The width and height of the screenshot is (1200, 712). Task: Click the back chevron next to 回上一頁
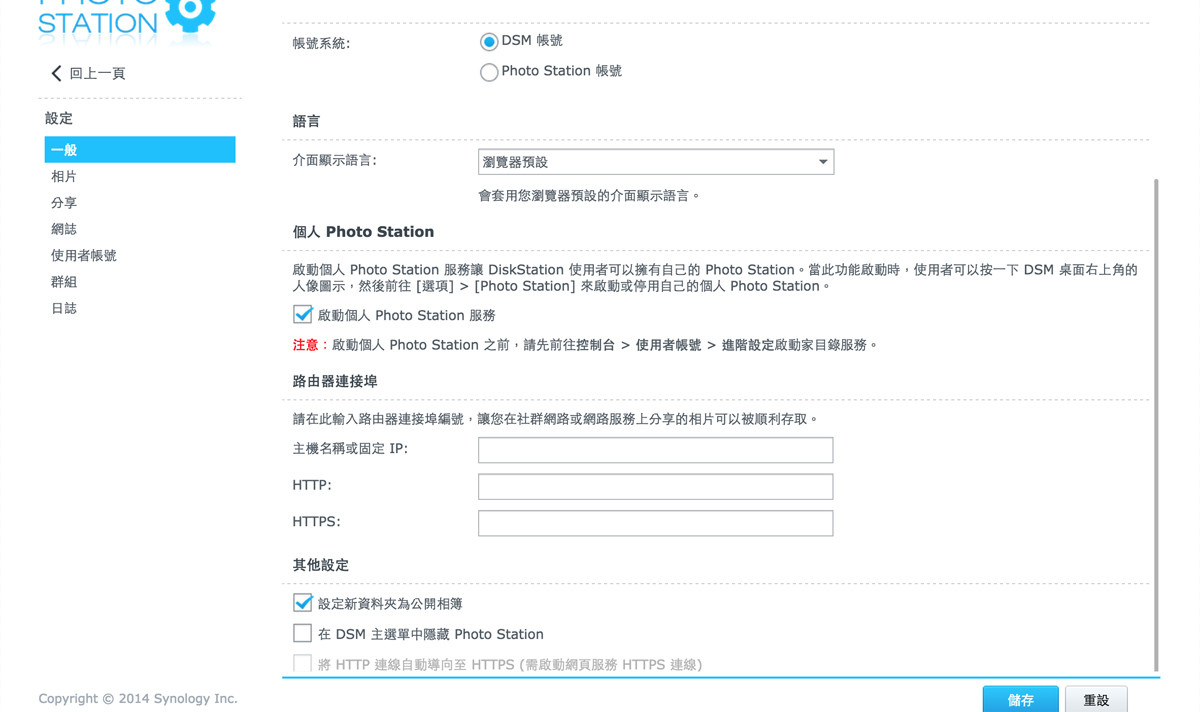(x=56, y=73)
